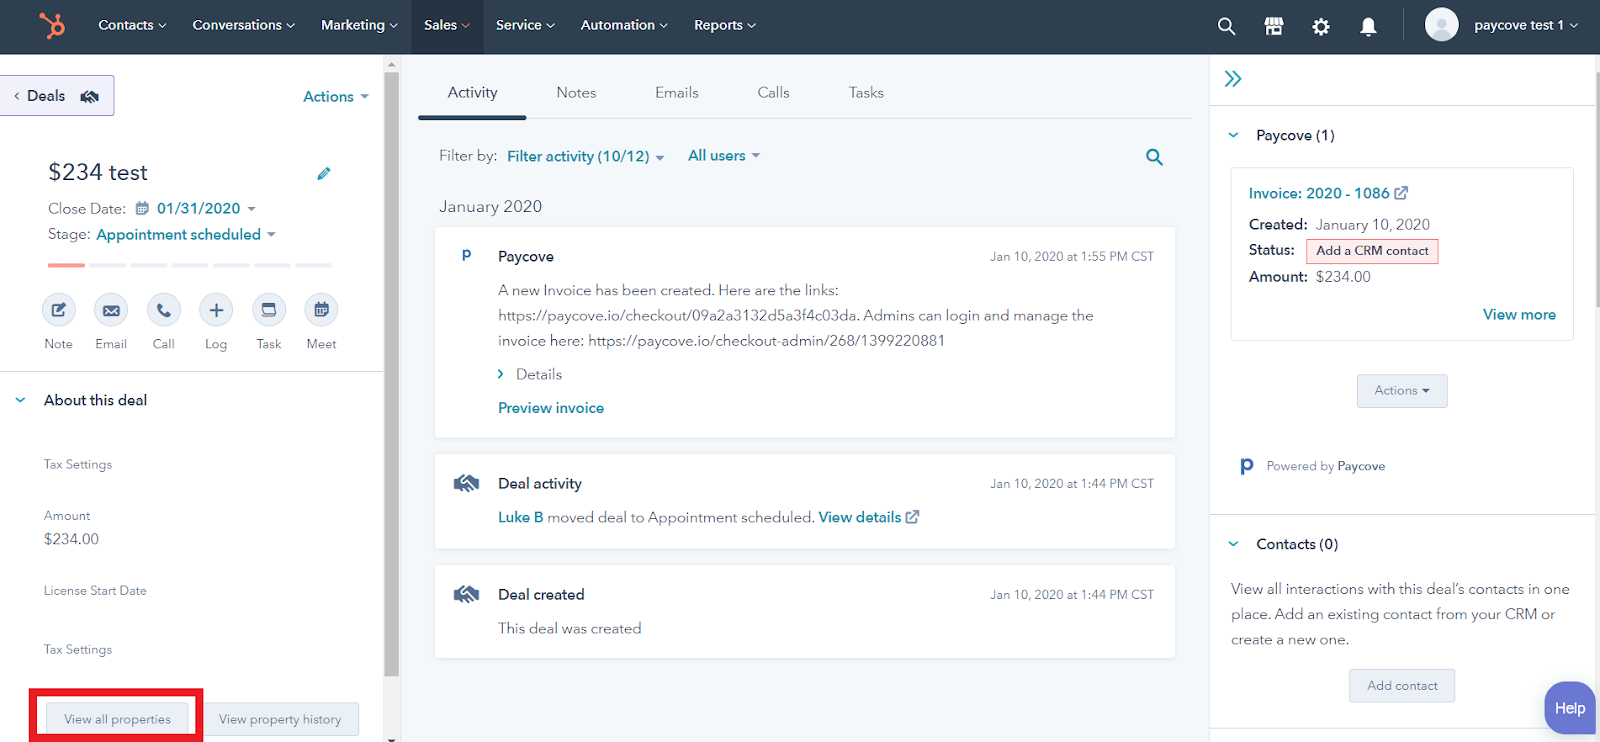Click the Add contact button
The height and width of the screenshot is (742, 1600).
1402,686
